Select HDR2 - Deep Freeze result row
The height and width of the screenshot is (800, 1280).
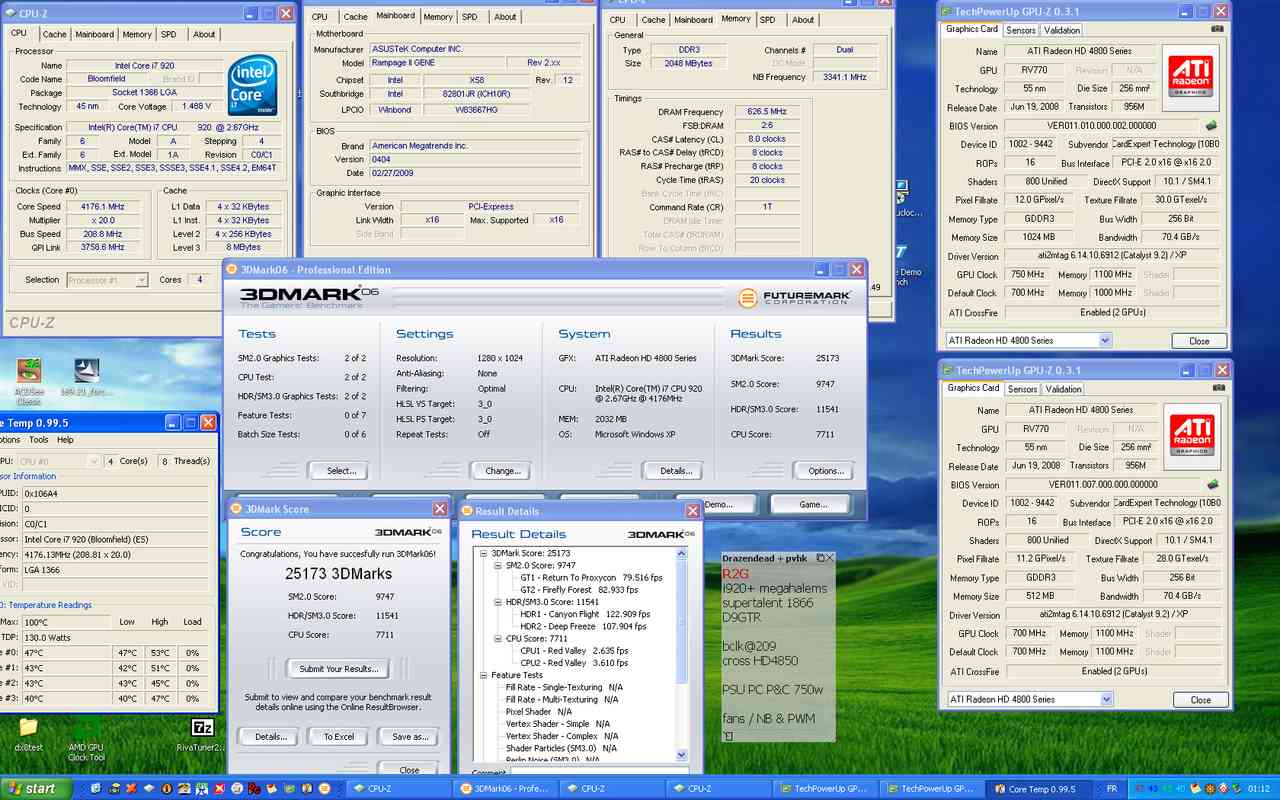584,626
